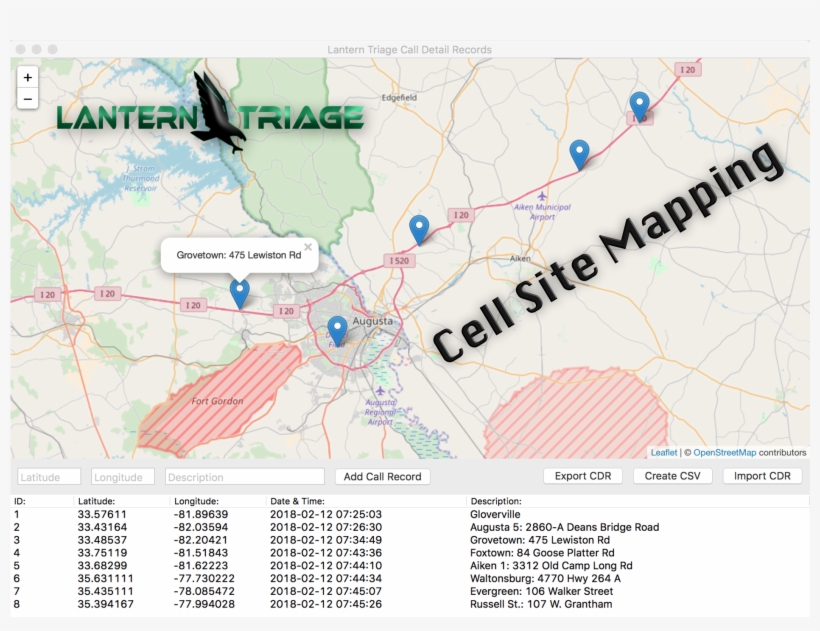
Task: Click the northeastern-most map pin on I-20
Action: (639, 102)
